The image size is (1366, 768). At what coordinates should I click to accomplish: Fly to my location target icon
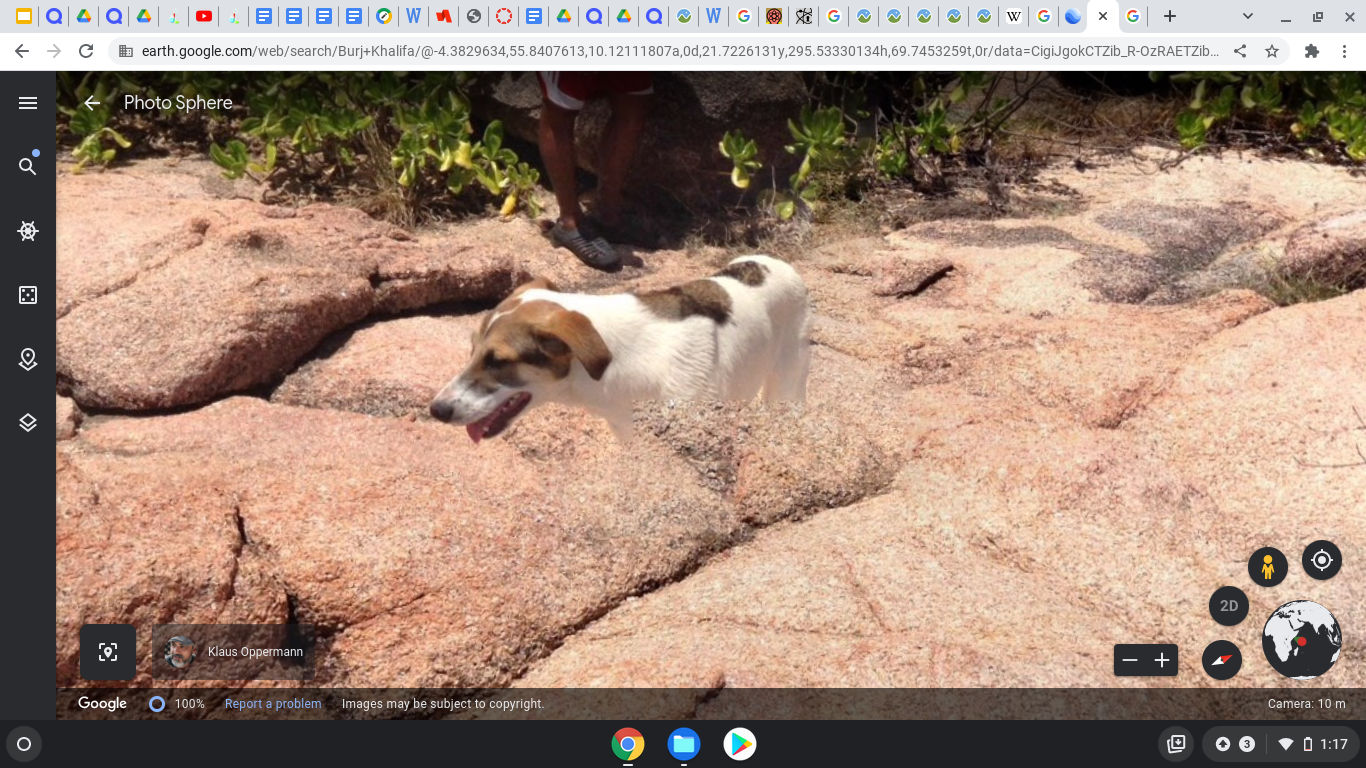coord(1321,560)
